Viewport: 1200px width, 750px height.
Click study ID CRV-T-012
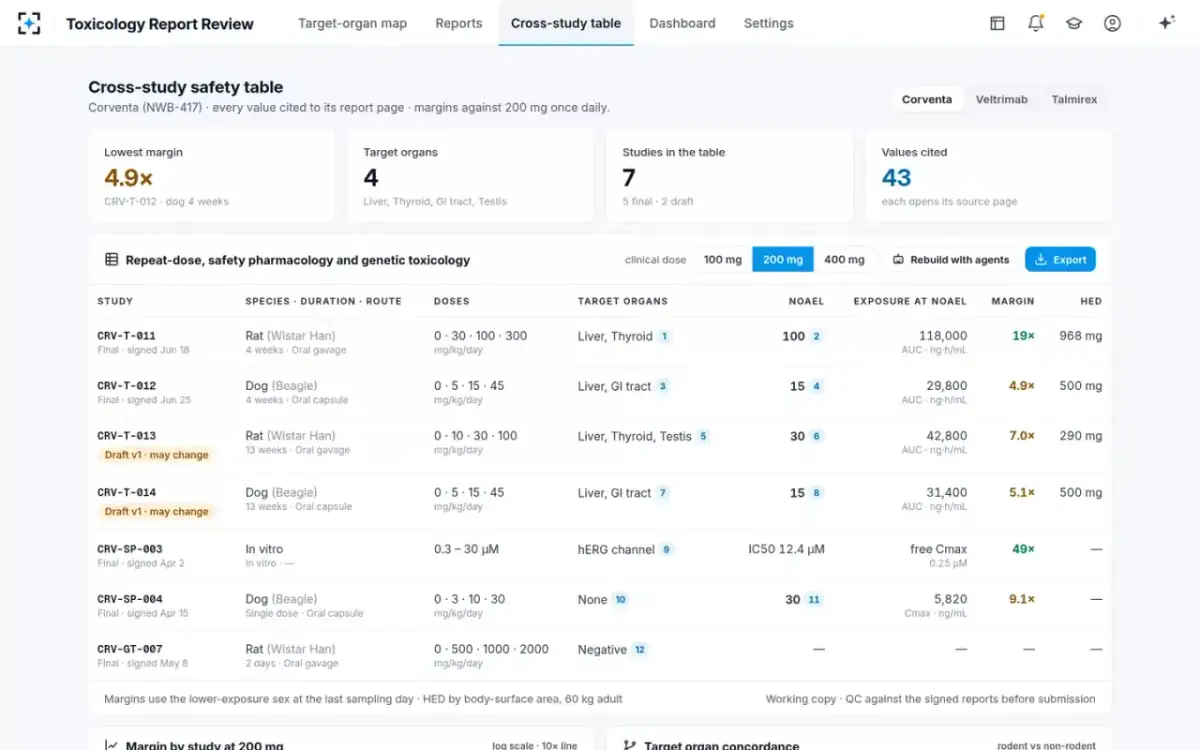[x=126, y=386]
